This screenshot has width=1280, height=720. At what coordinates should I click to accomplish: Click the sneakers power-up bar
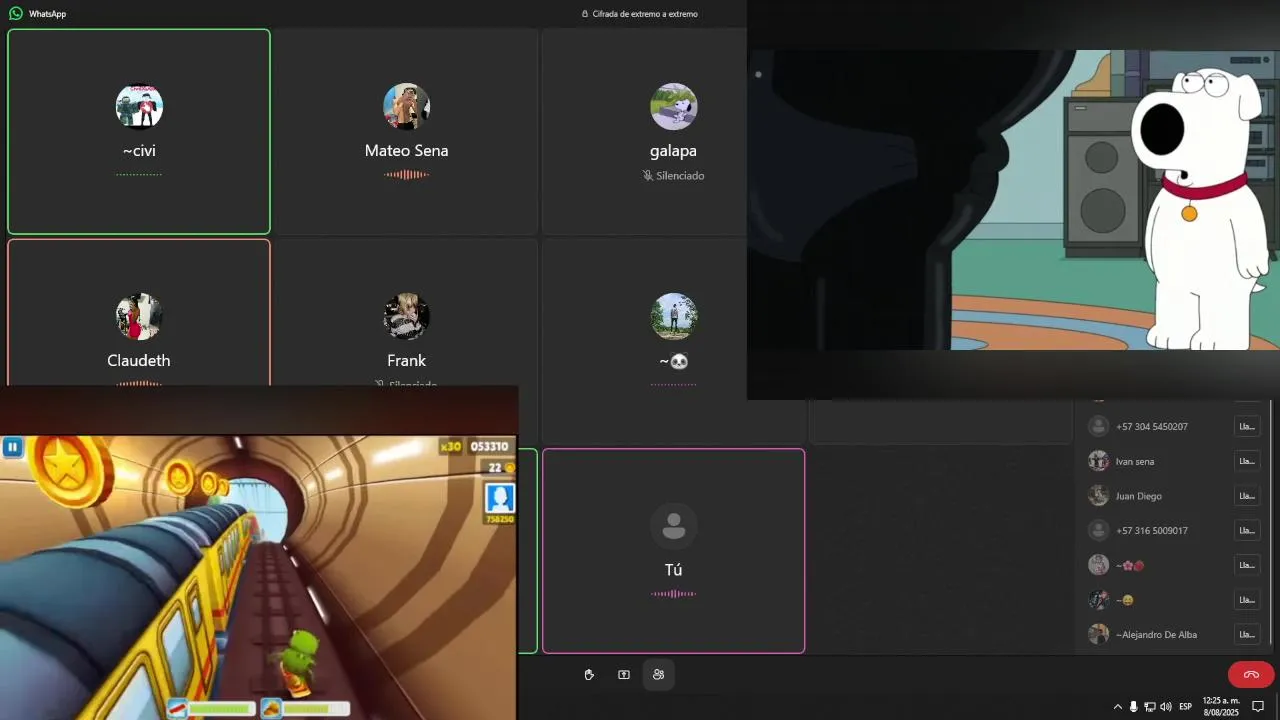point(306,708)
